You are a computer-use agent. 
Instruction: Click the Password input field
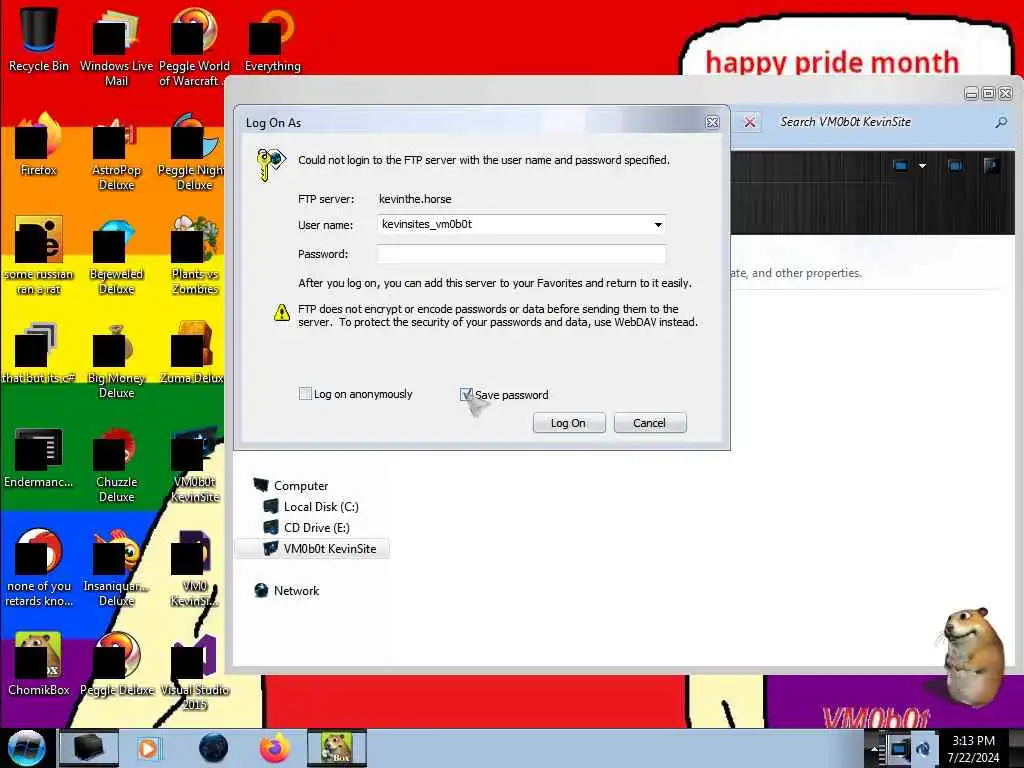pos(521,253)
